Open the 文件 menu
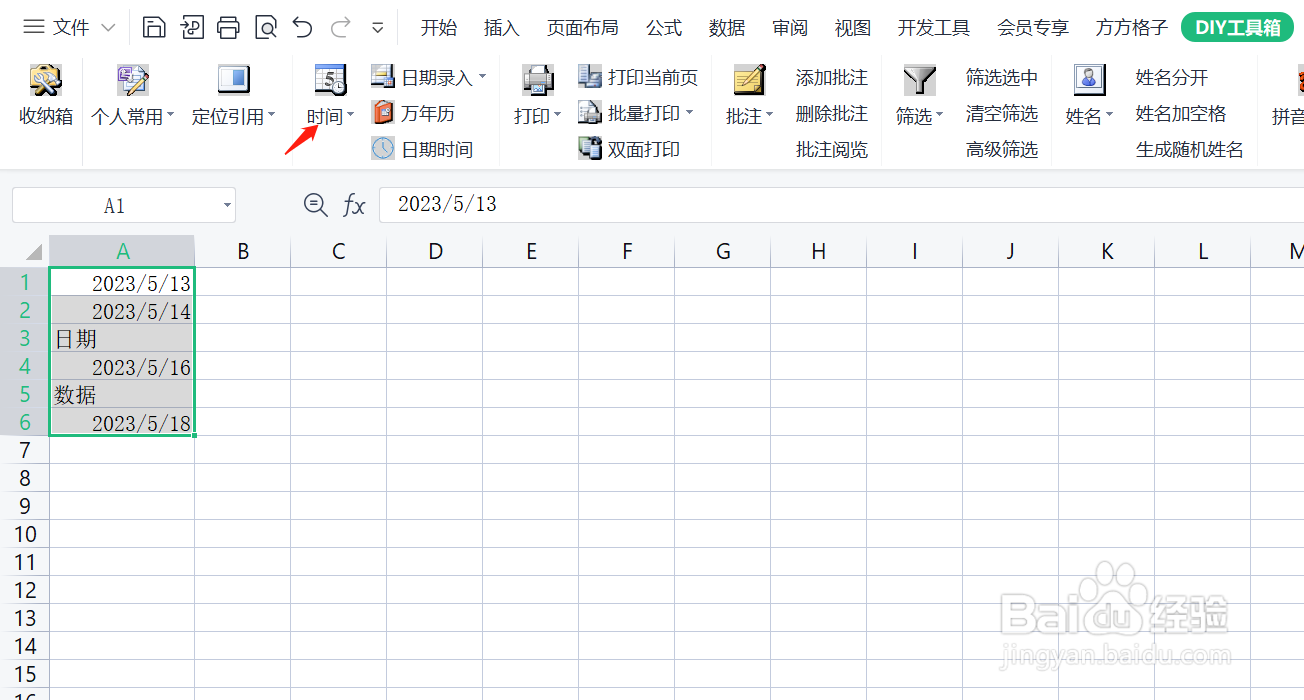 tap(69, 27)
